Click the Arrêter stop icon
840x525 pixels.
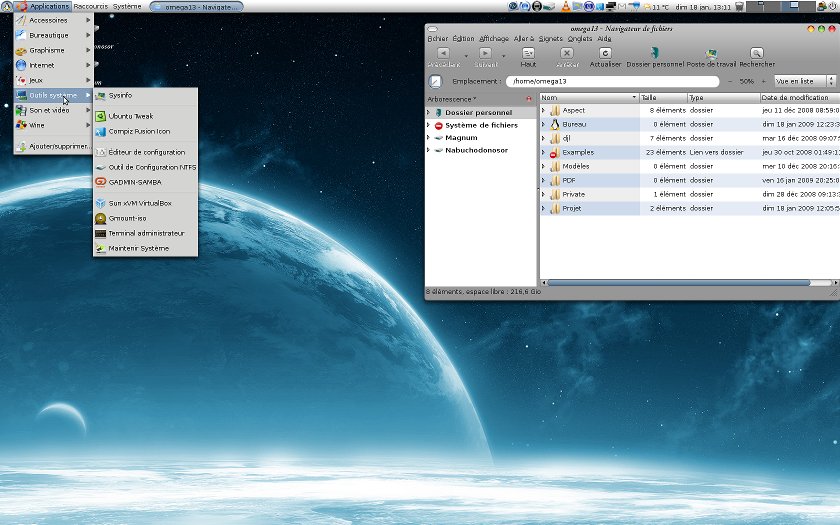click(567, 53)
